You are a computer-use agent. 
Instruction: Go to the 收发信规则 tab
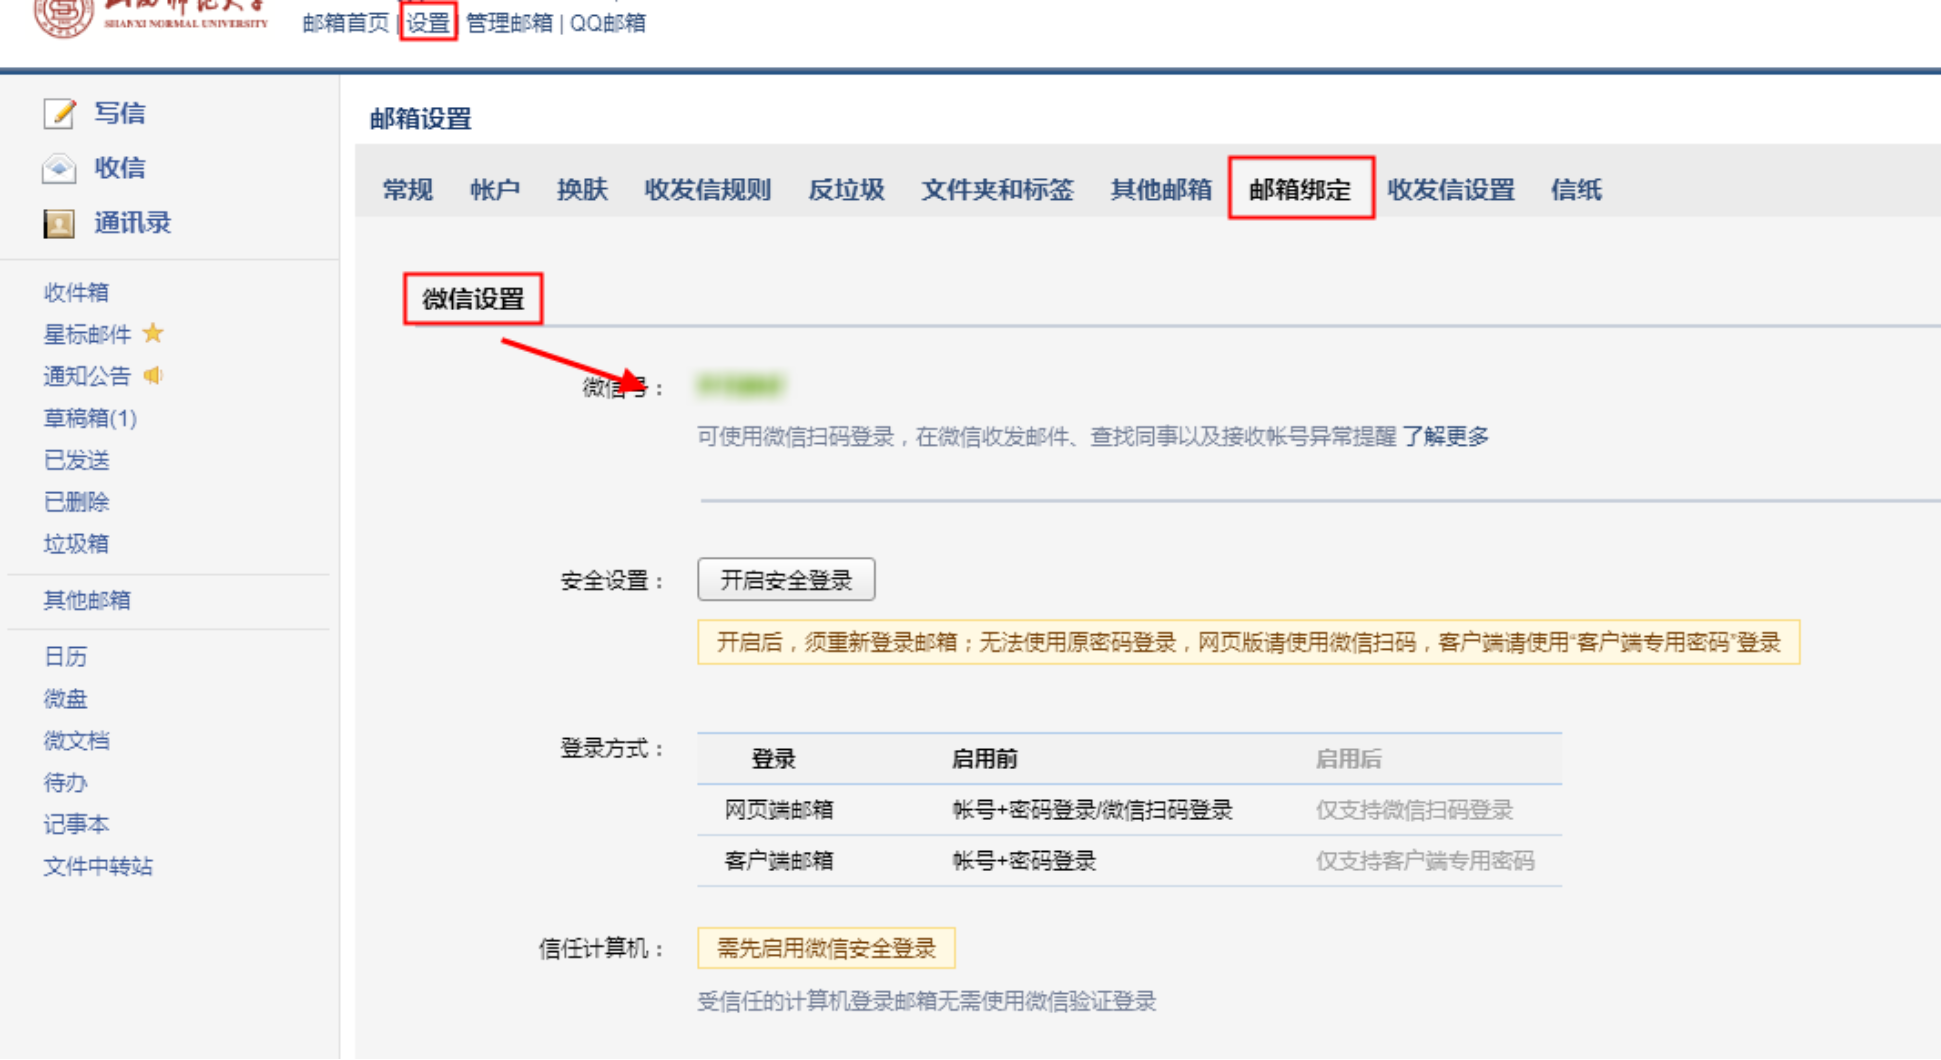707,190
